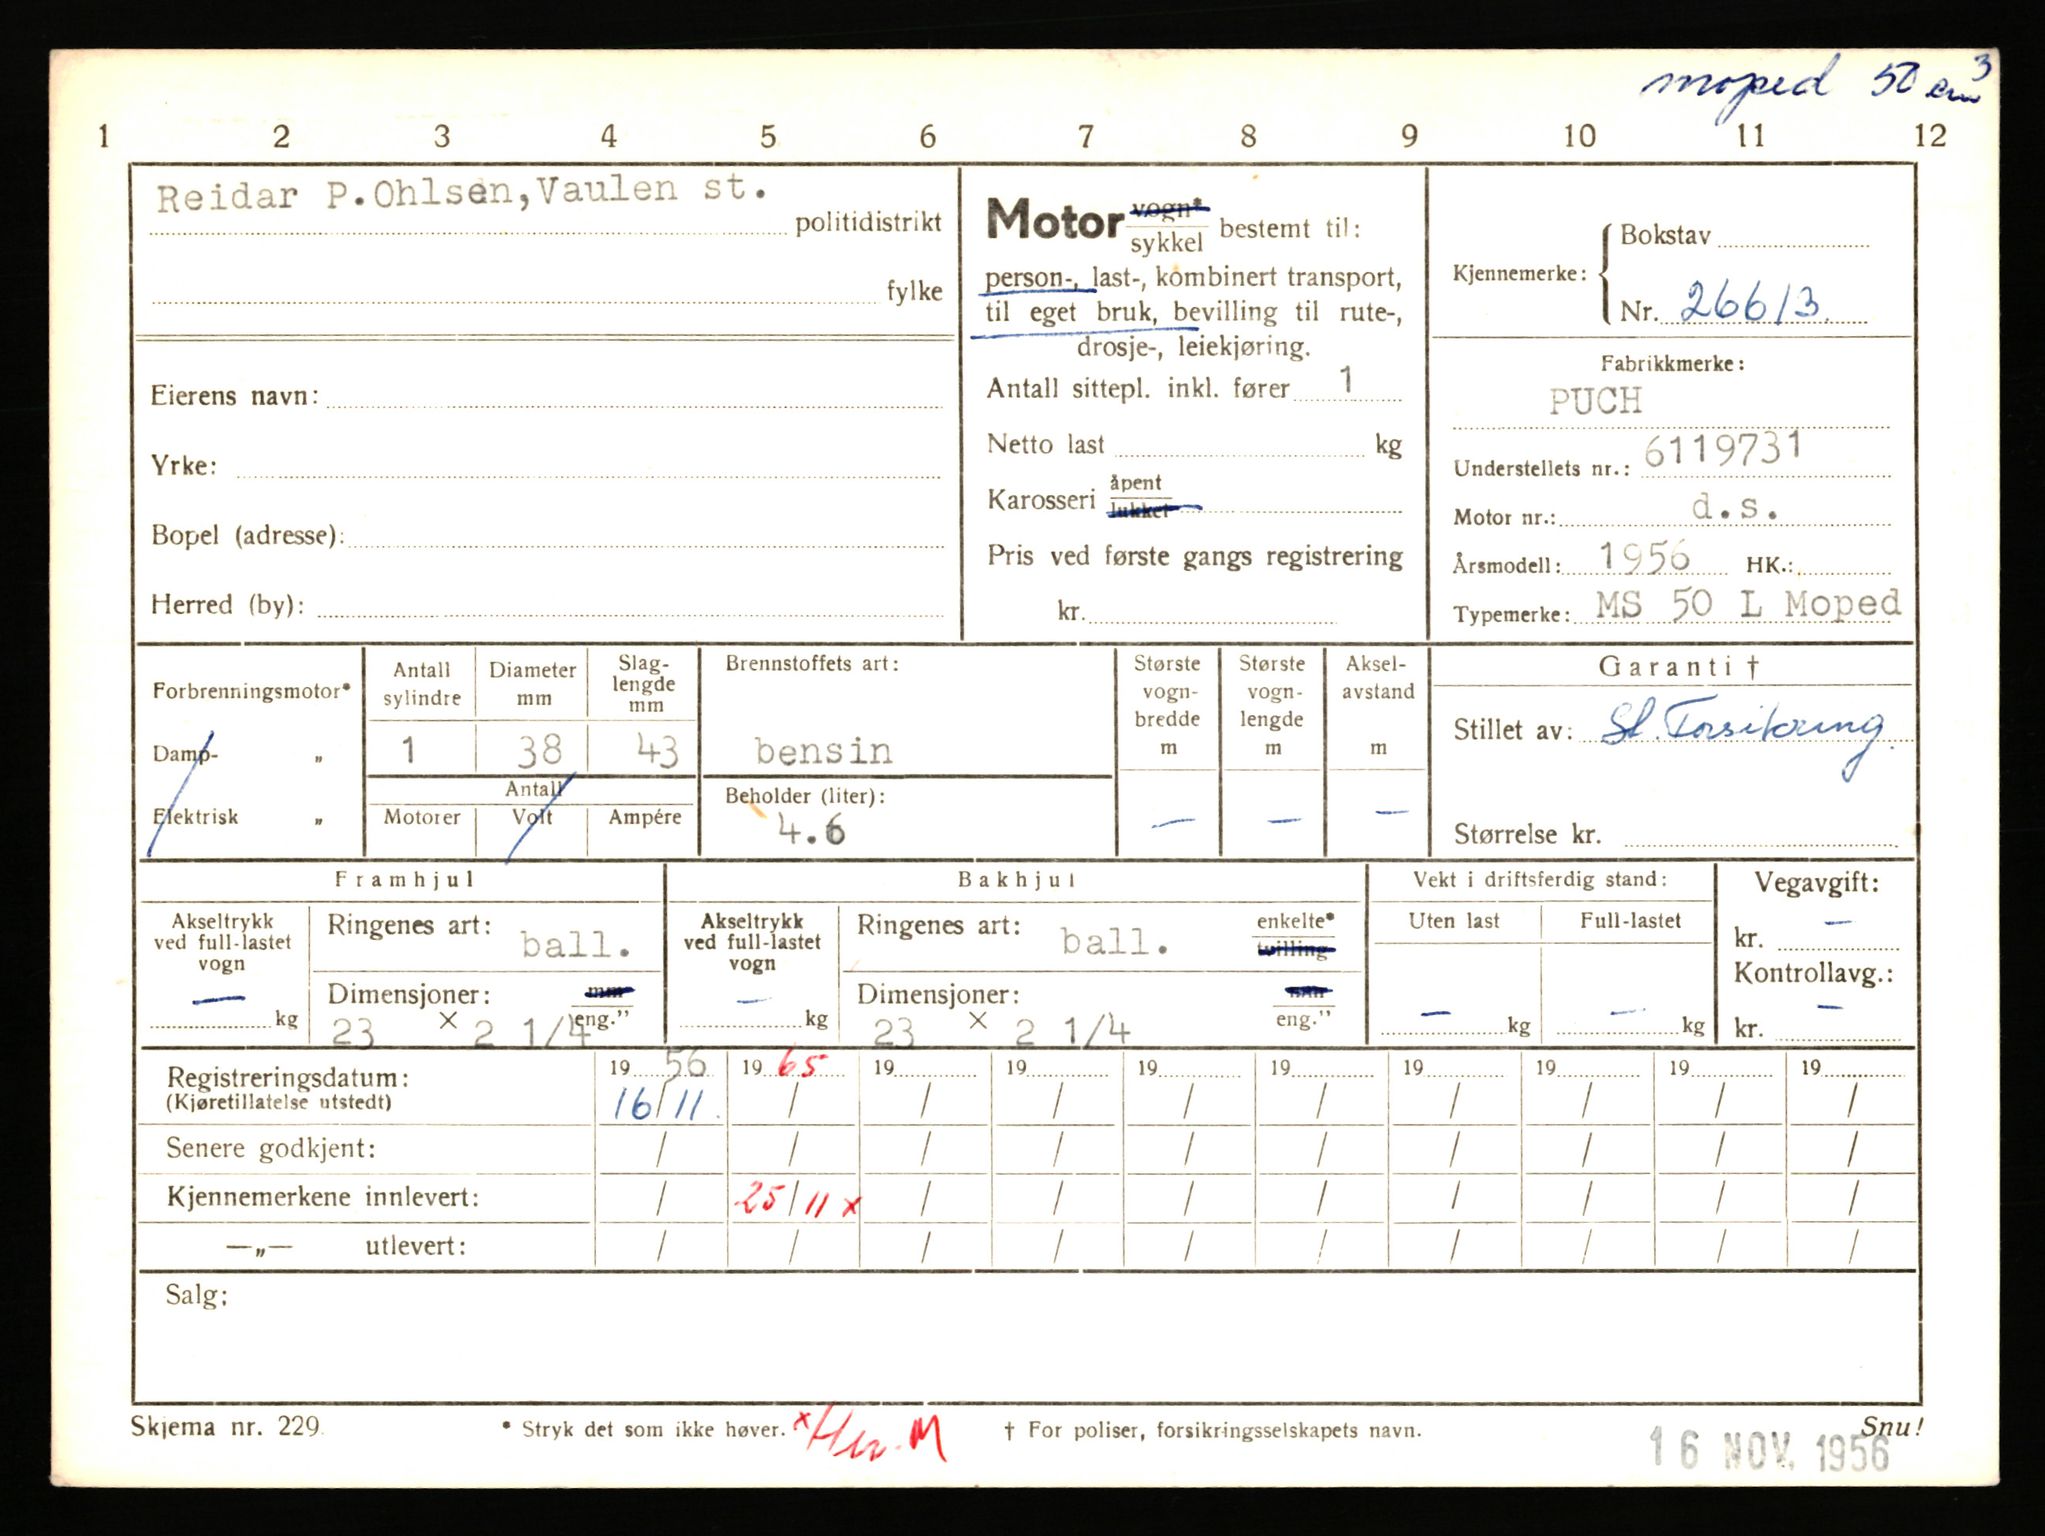The width and height of the screenshot is (2045, 1536).
Task: Click chassis number '6119731'
Action: click(x=1722, y=449)
